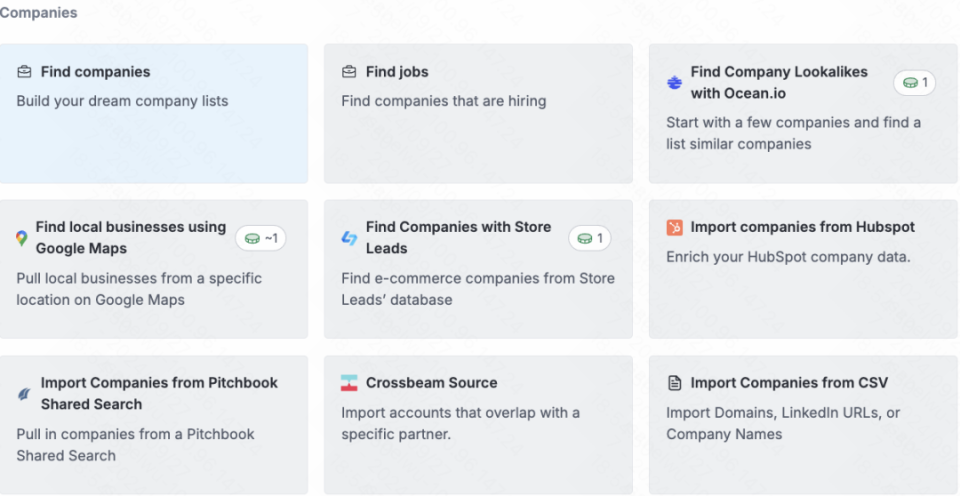
Task: Click the Crossbeam logo icon
Action: 349,383
